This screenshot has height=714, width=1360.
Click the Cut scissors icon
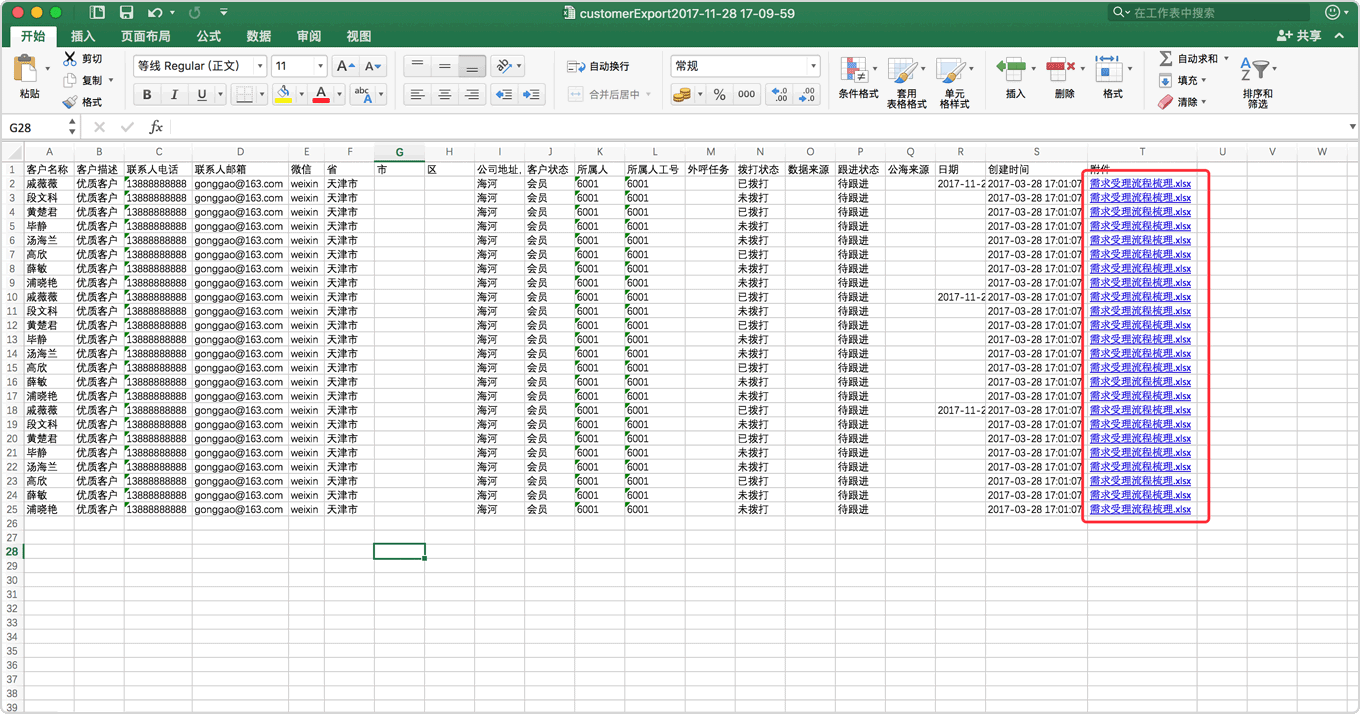pyautogui.click(x=70, y=59)
